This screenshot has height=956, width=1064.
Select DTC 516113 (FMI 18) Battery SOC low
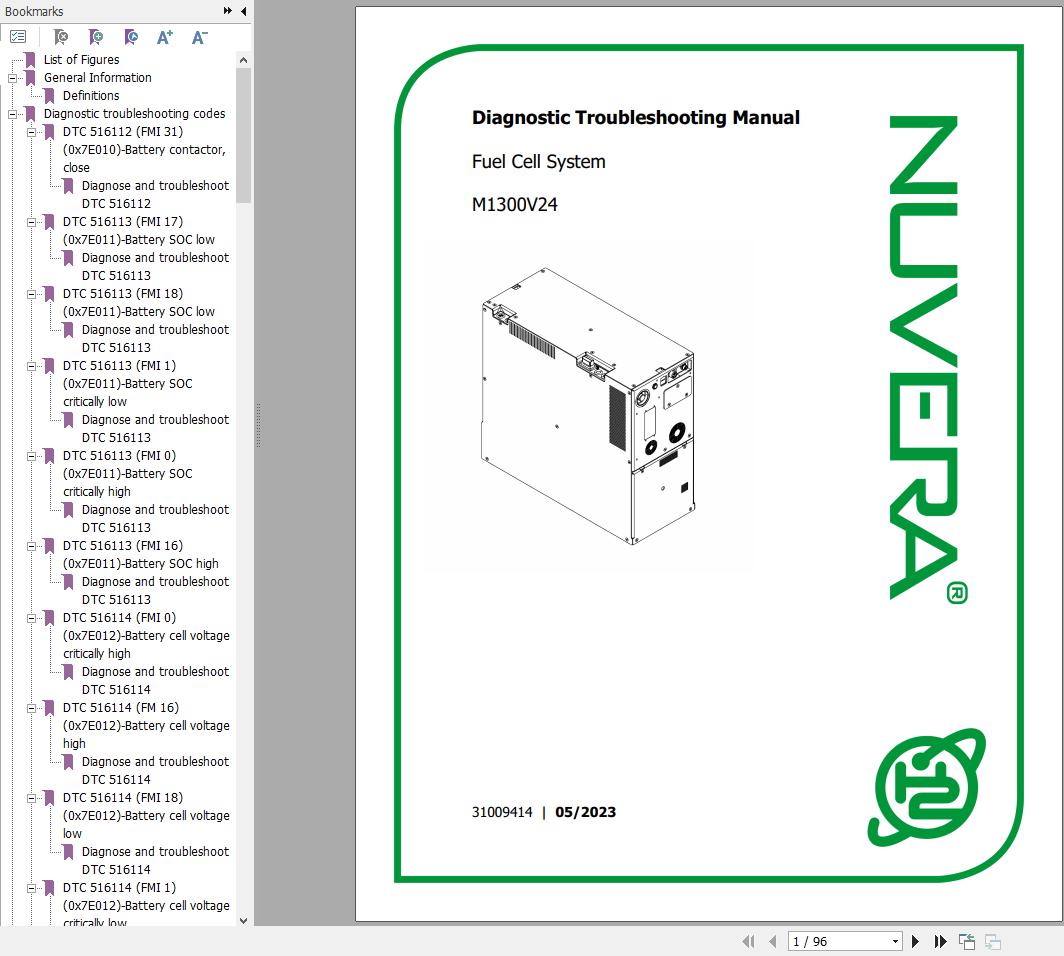139,302
